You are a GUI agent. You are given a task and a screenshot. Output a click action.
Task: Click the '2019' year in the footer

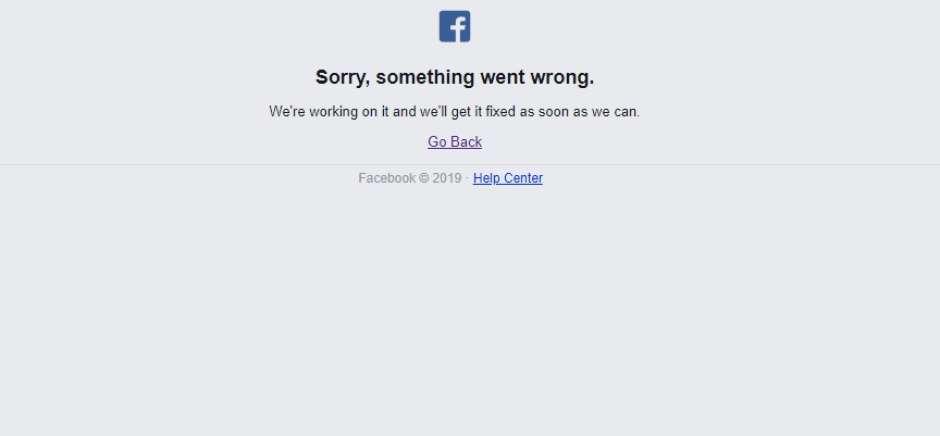447,178
